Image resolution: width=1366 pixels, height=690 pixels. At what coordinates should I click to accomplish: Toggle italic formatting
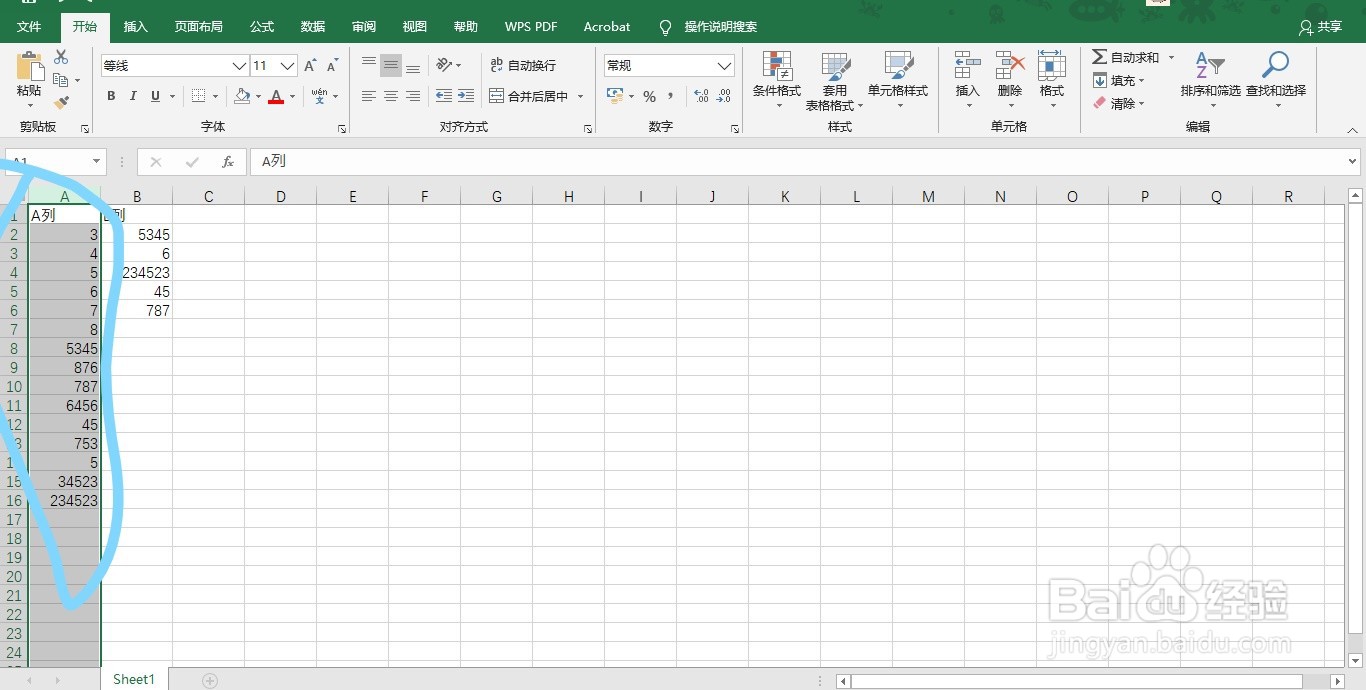click(x=133, y=96)
